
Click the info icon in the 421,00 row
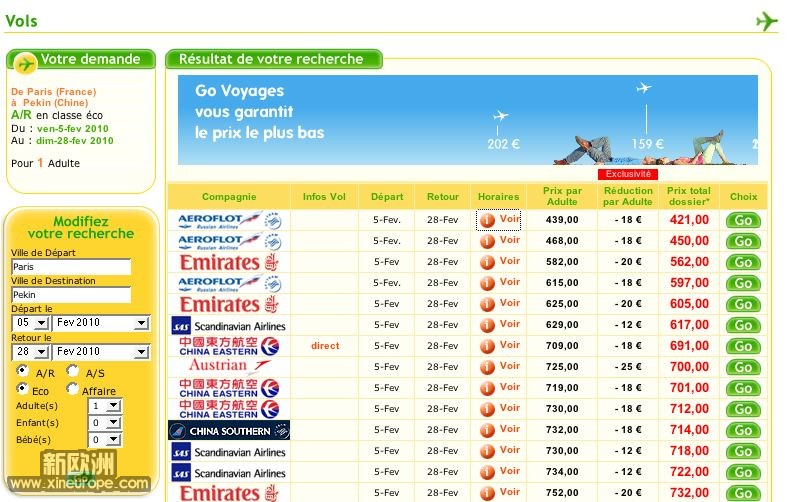click(487, 220)
